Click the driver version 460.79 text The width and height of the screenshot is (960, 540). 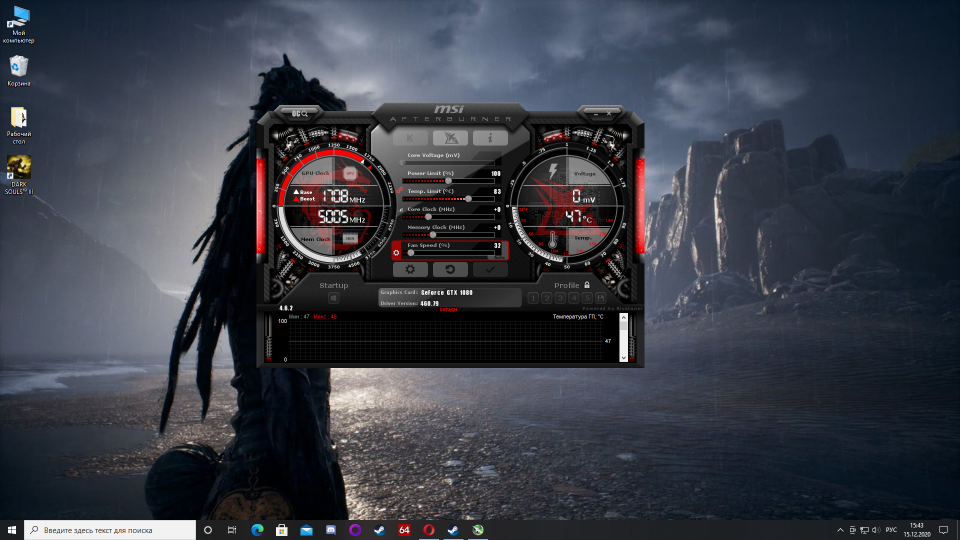click(x=430, y=303)
